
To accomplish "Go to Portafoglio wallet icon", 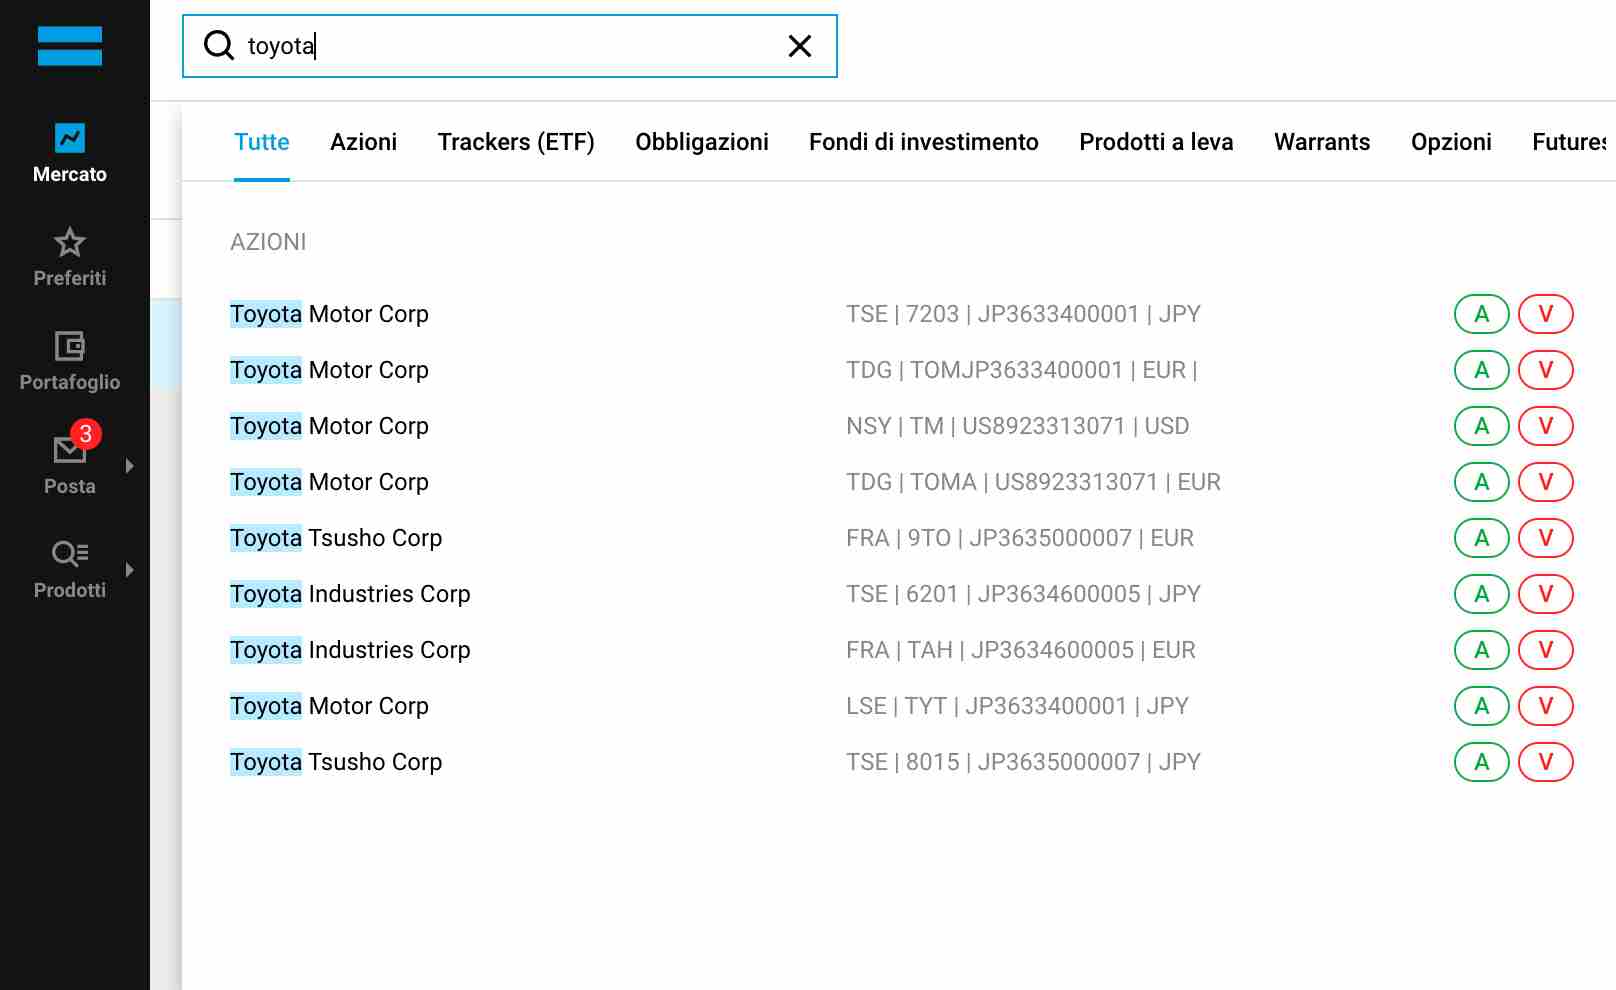I will [69, 347].
